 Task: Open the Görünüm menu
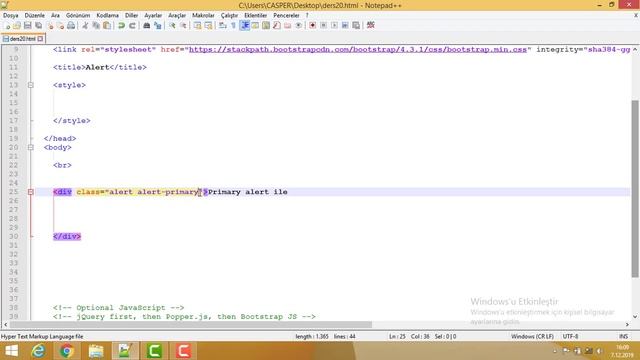(x=78, y=15)
